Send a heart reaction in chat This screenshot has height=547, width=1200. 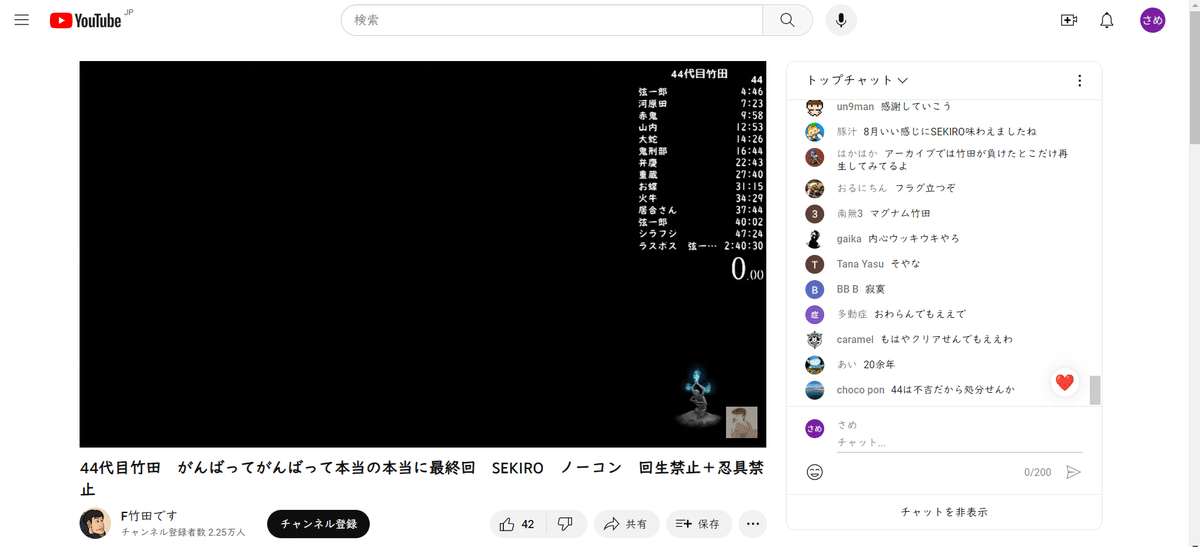pyautogui.click(x=1064, y=382)
